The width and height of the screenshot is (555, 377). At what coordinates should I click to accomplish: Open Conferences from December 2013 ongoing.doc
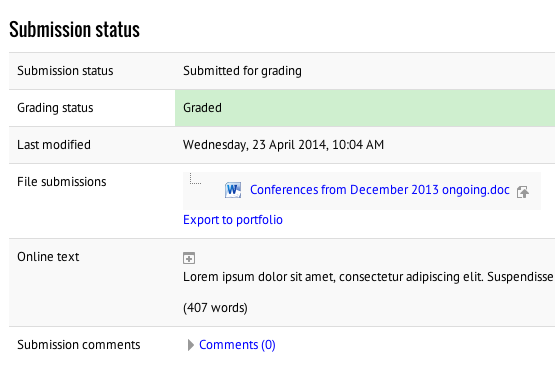pyautogui.click(x=380, y=190)
